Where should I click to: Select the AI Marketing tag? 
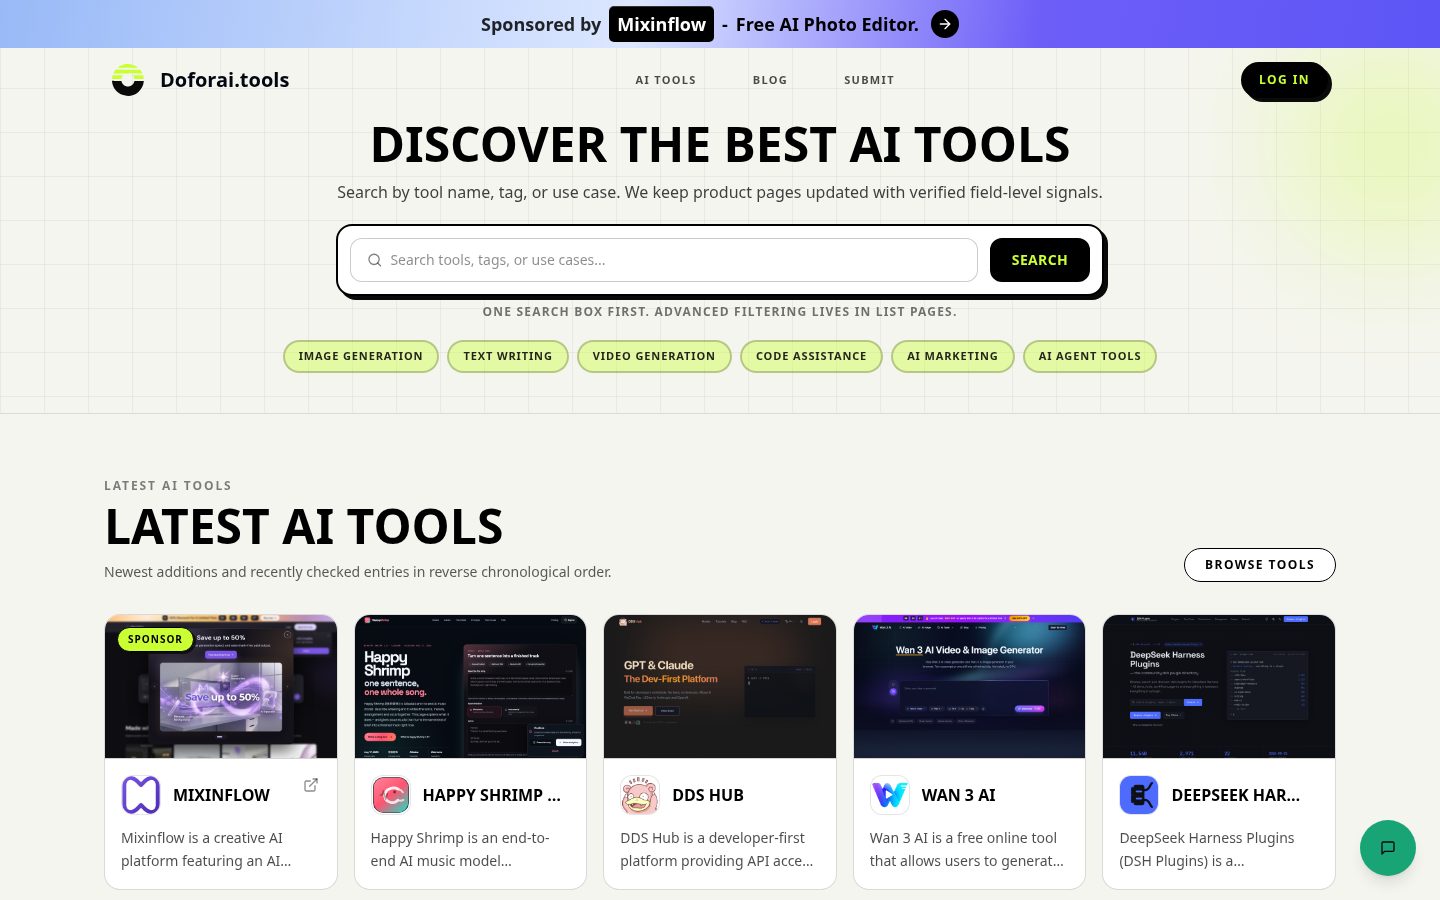tap(952, 356)
